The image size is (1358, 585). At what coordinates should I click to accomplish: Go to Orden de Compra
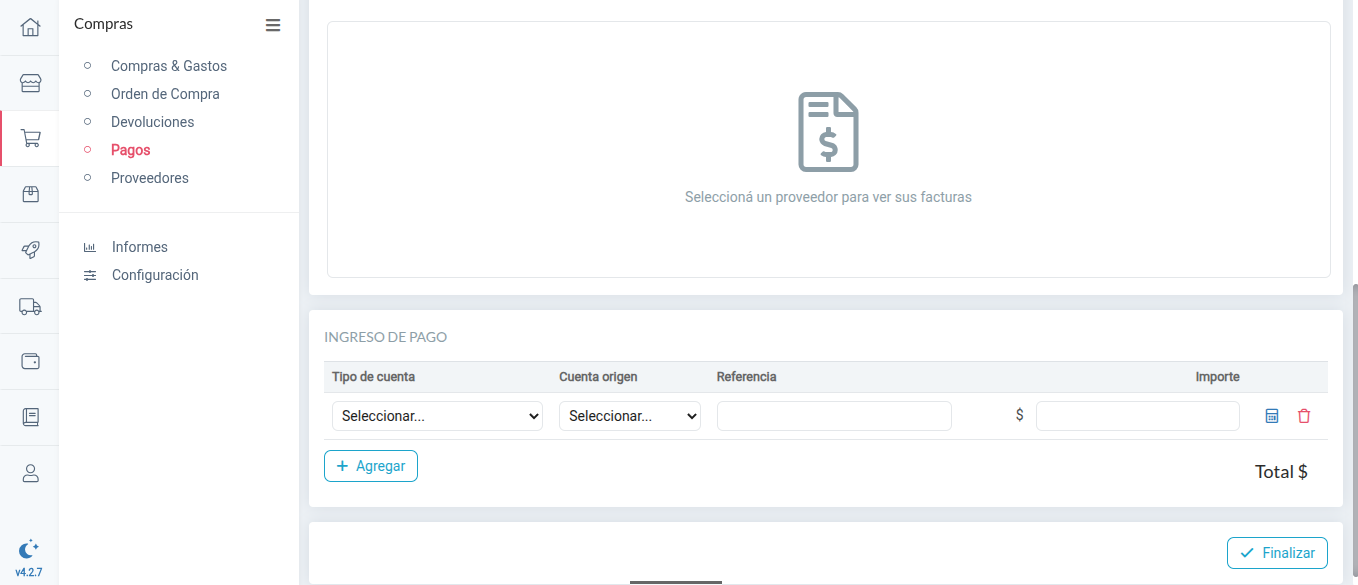pos(164,93)
